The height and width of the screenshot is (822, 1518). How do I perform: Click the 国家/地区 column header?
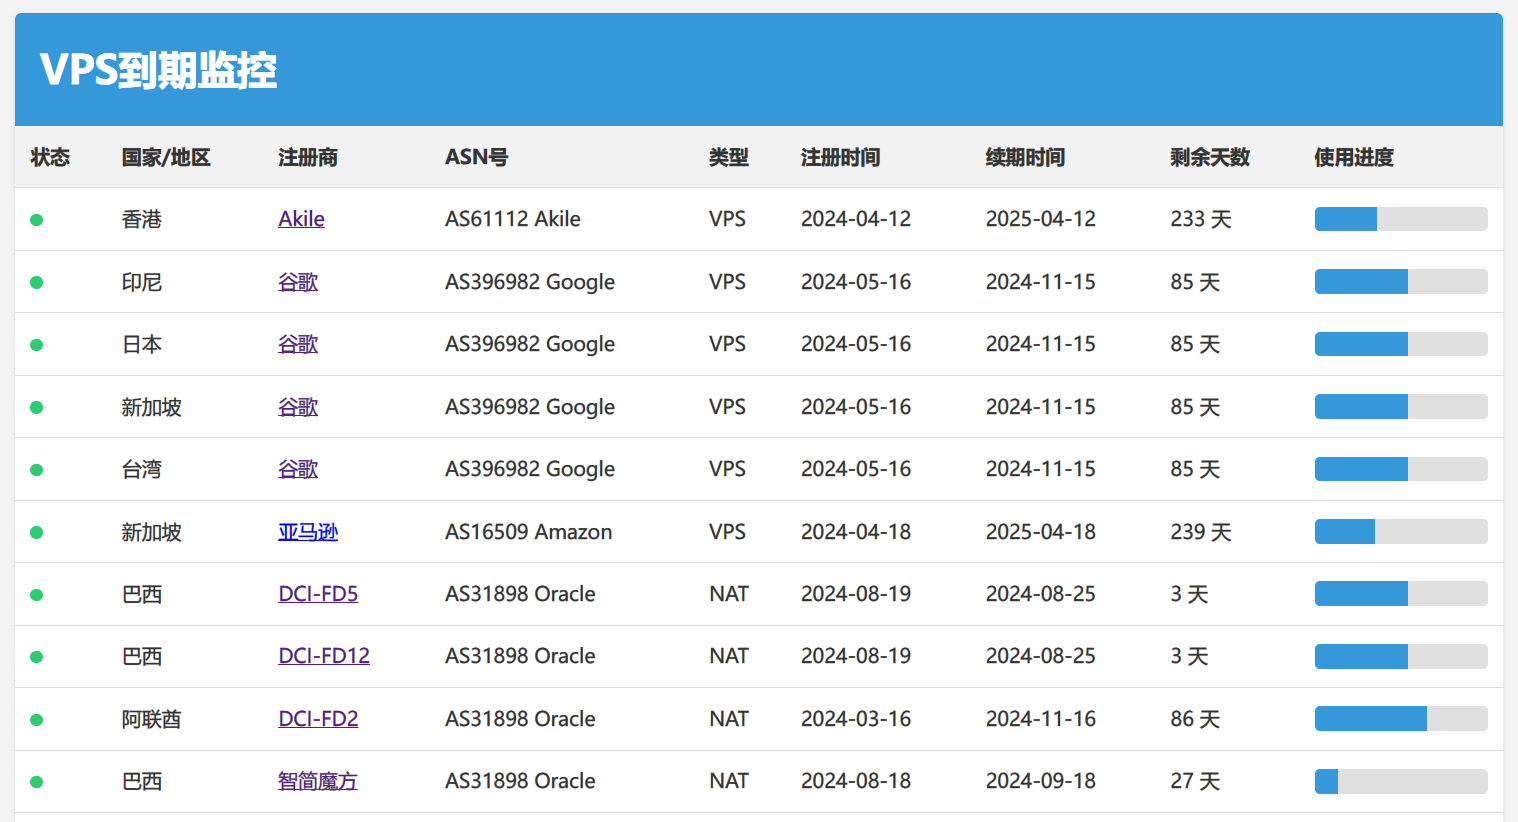166,157
